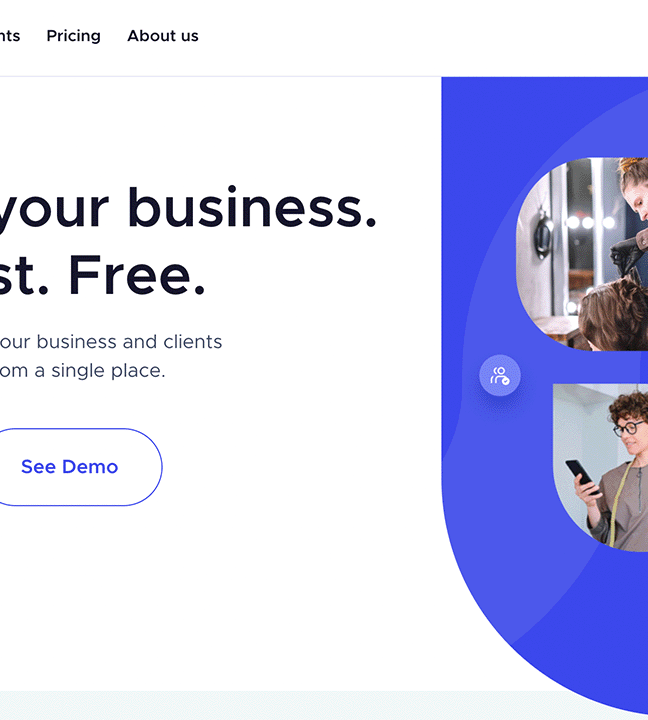Click the client checkmark circular icon
Viewport: 648px width, 720px height.
coord(500,375)
